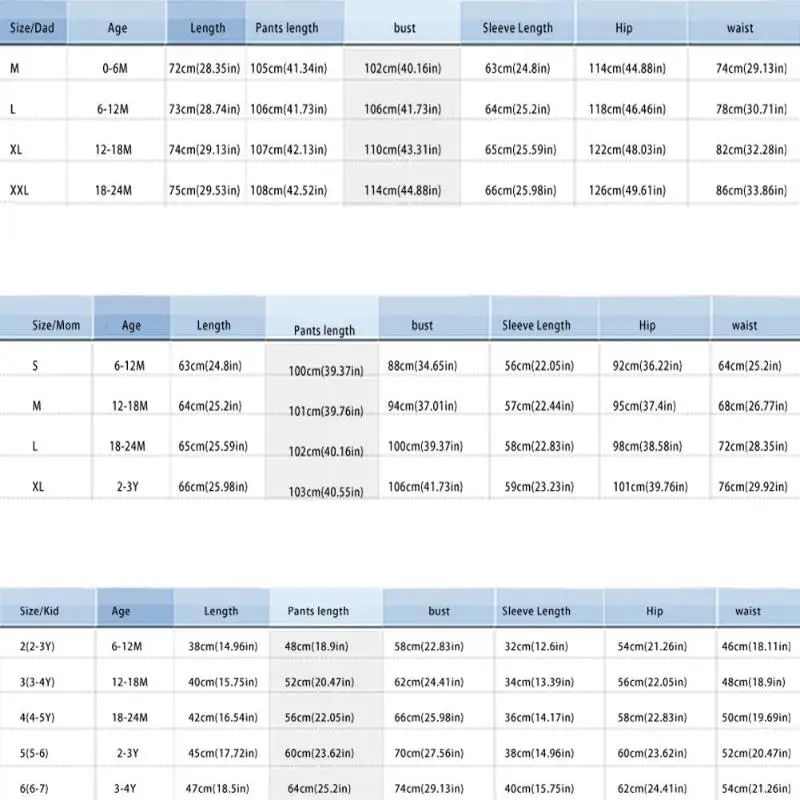Select the "3(3-4Y)" kid size label
The height and width of the screenshot is (800, 800).
(37, 682)
